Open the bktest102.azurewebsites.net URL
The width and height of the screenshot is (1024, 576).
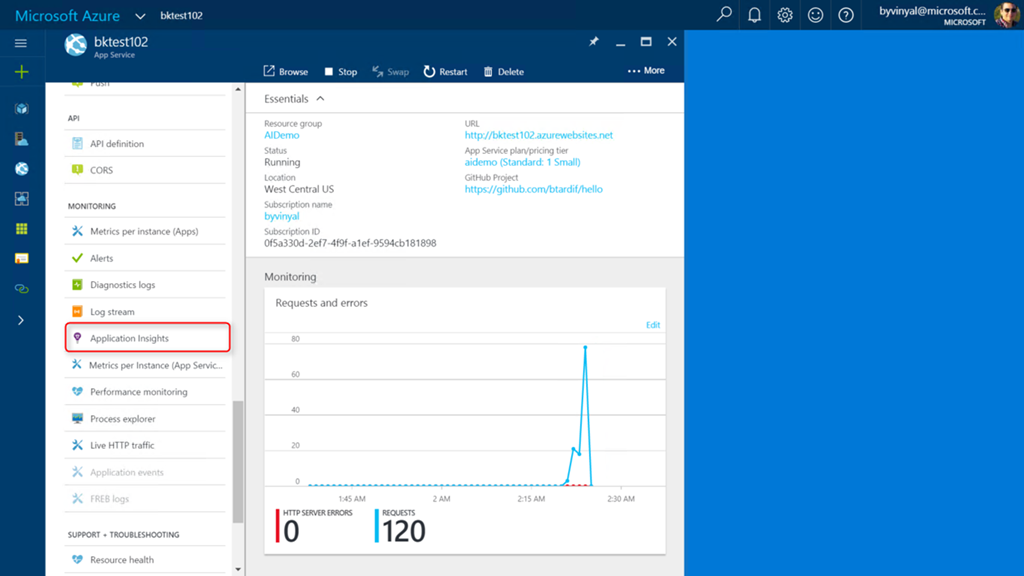point(539,135)
